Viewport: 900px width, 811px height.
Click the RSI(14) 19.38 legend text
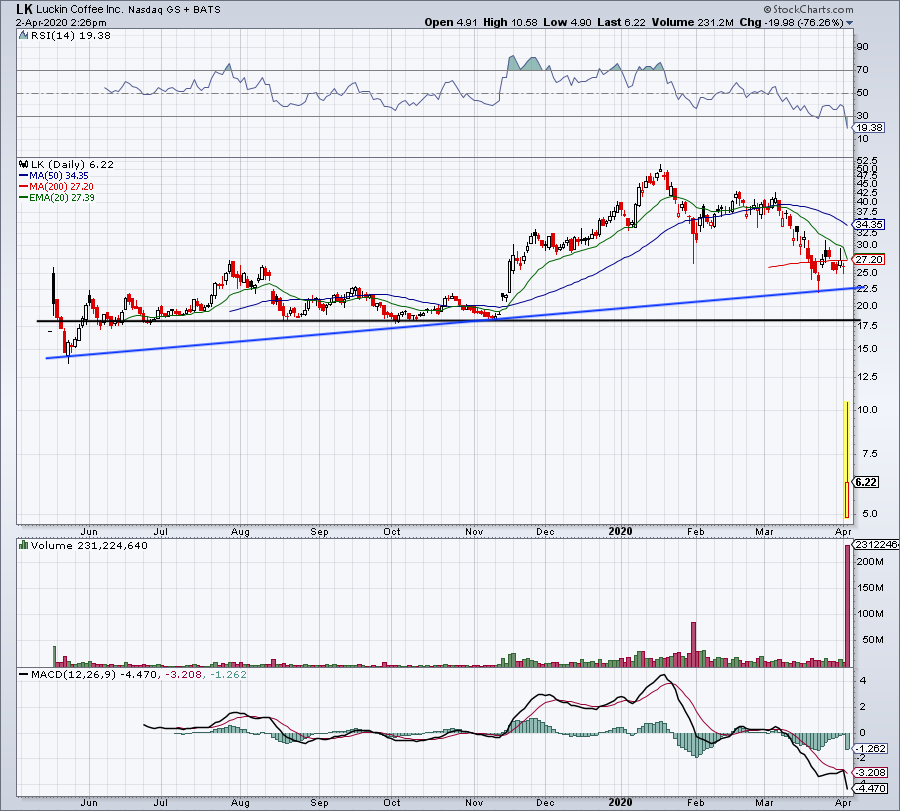coord(70,36)
